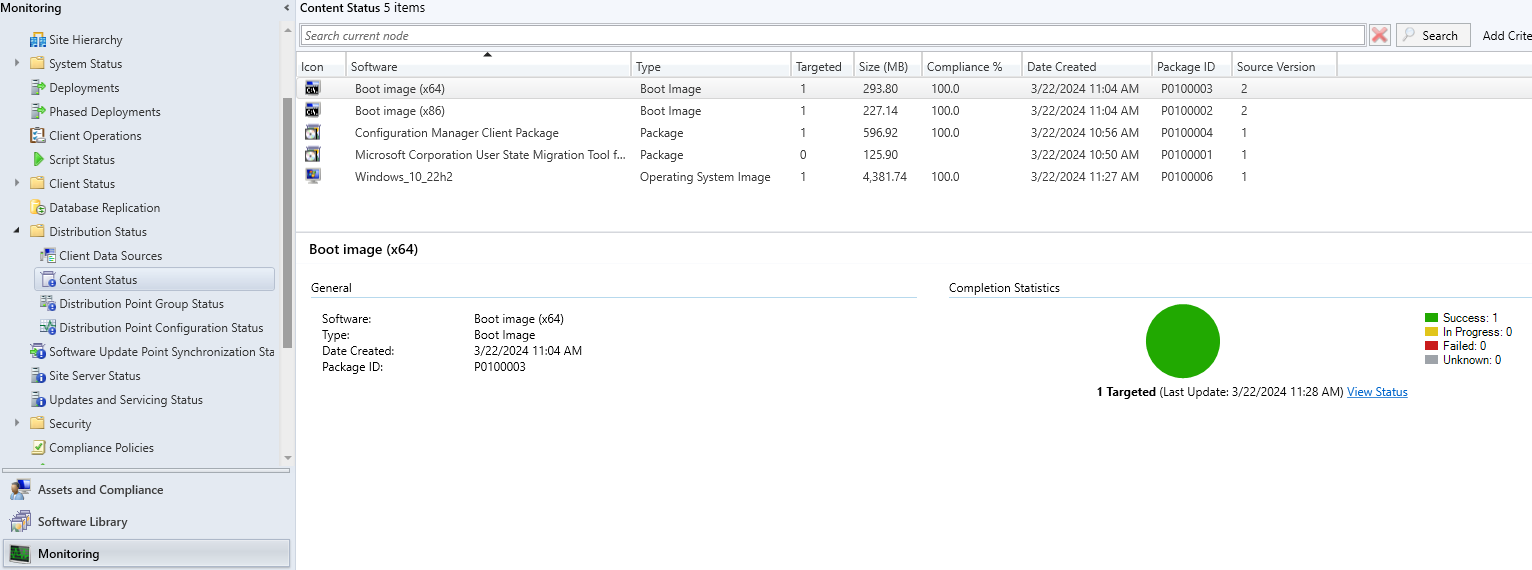Click the Boot image (x86) row icon
The height and width of the screenshot is (570, 1532).
(313, 111)
